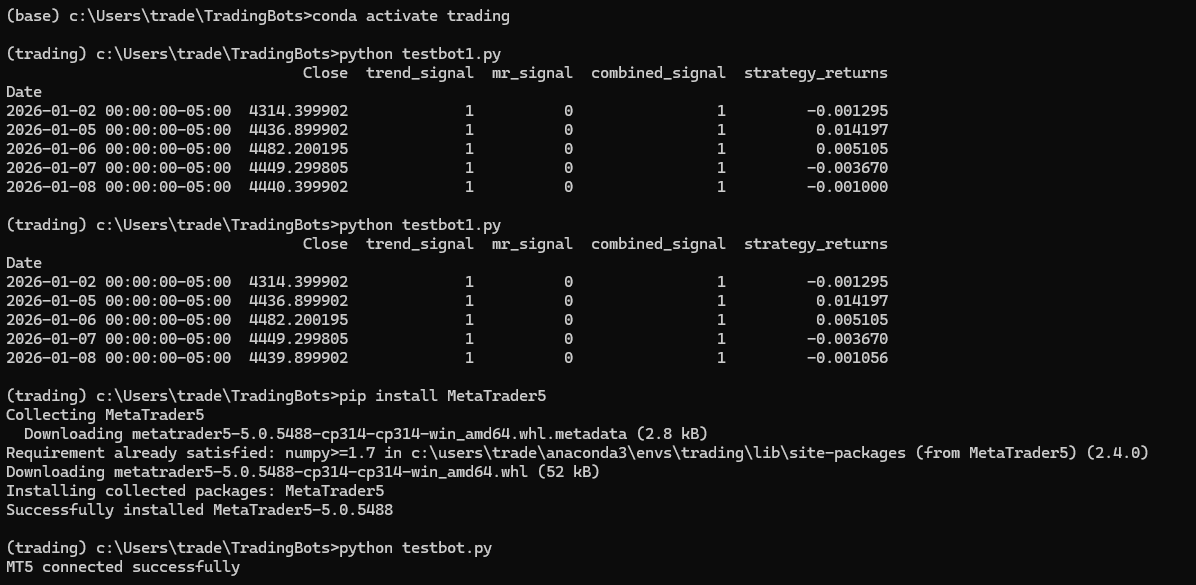1196x585 pixels.
Task: Click the '(base)' environment prompt prefix
Action: pos(28,16)
